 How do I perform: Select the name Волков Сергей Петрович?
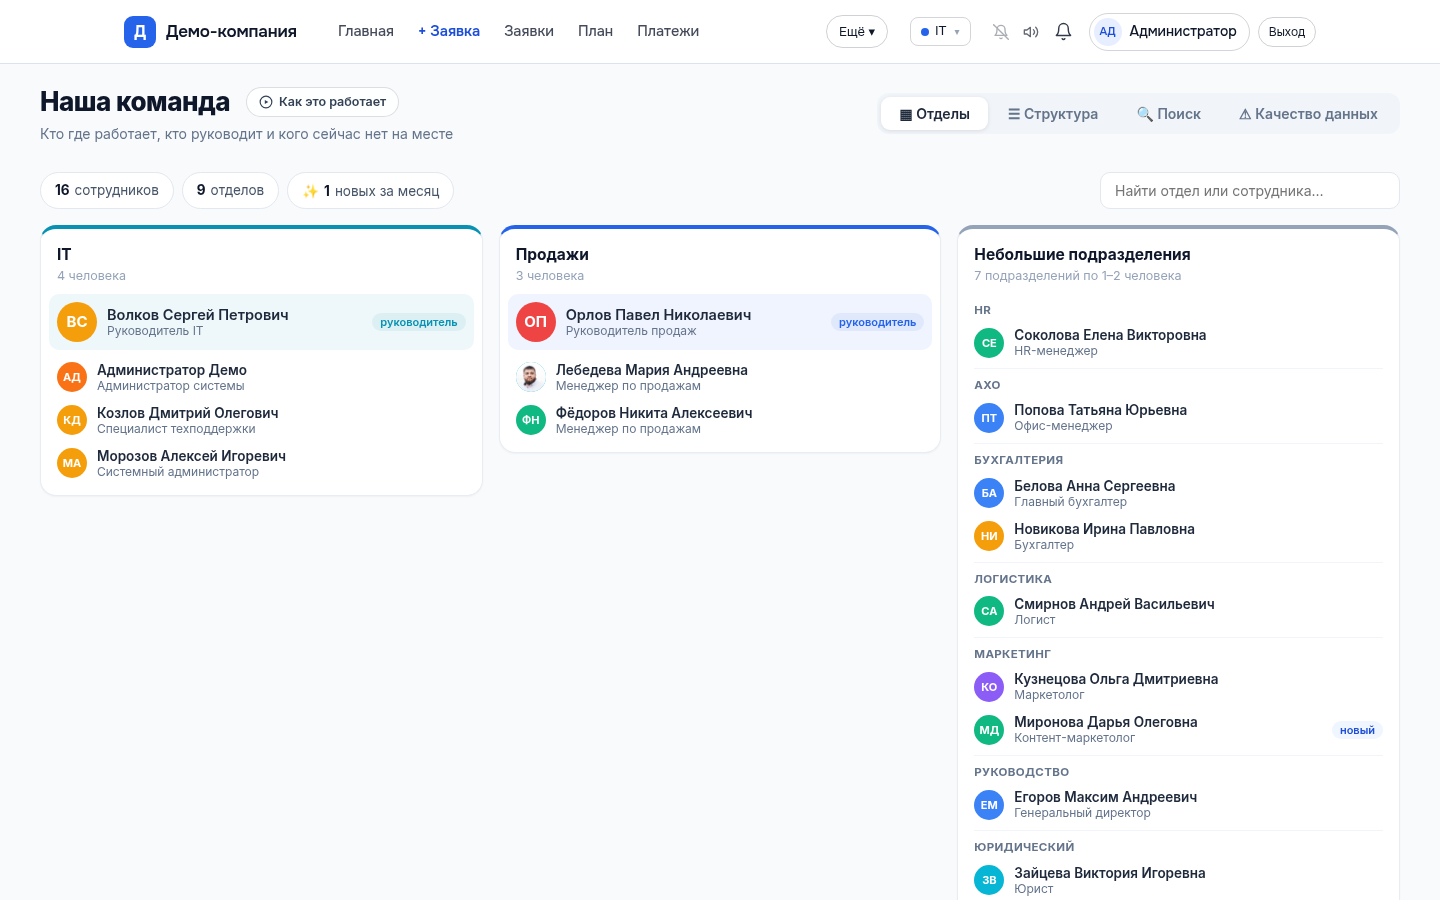pos(198,315)
